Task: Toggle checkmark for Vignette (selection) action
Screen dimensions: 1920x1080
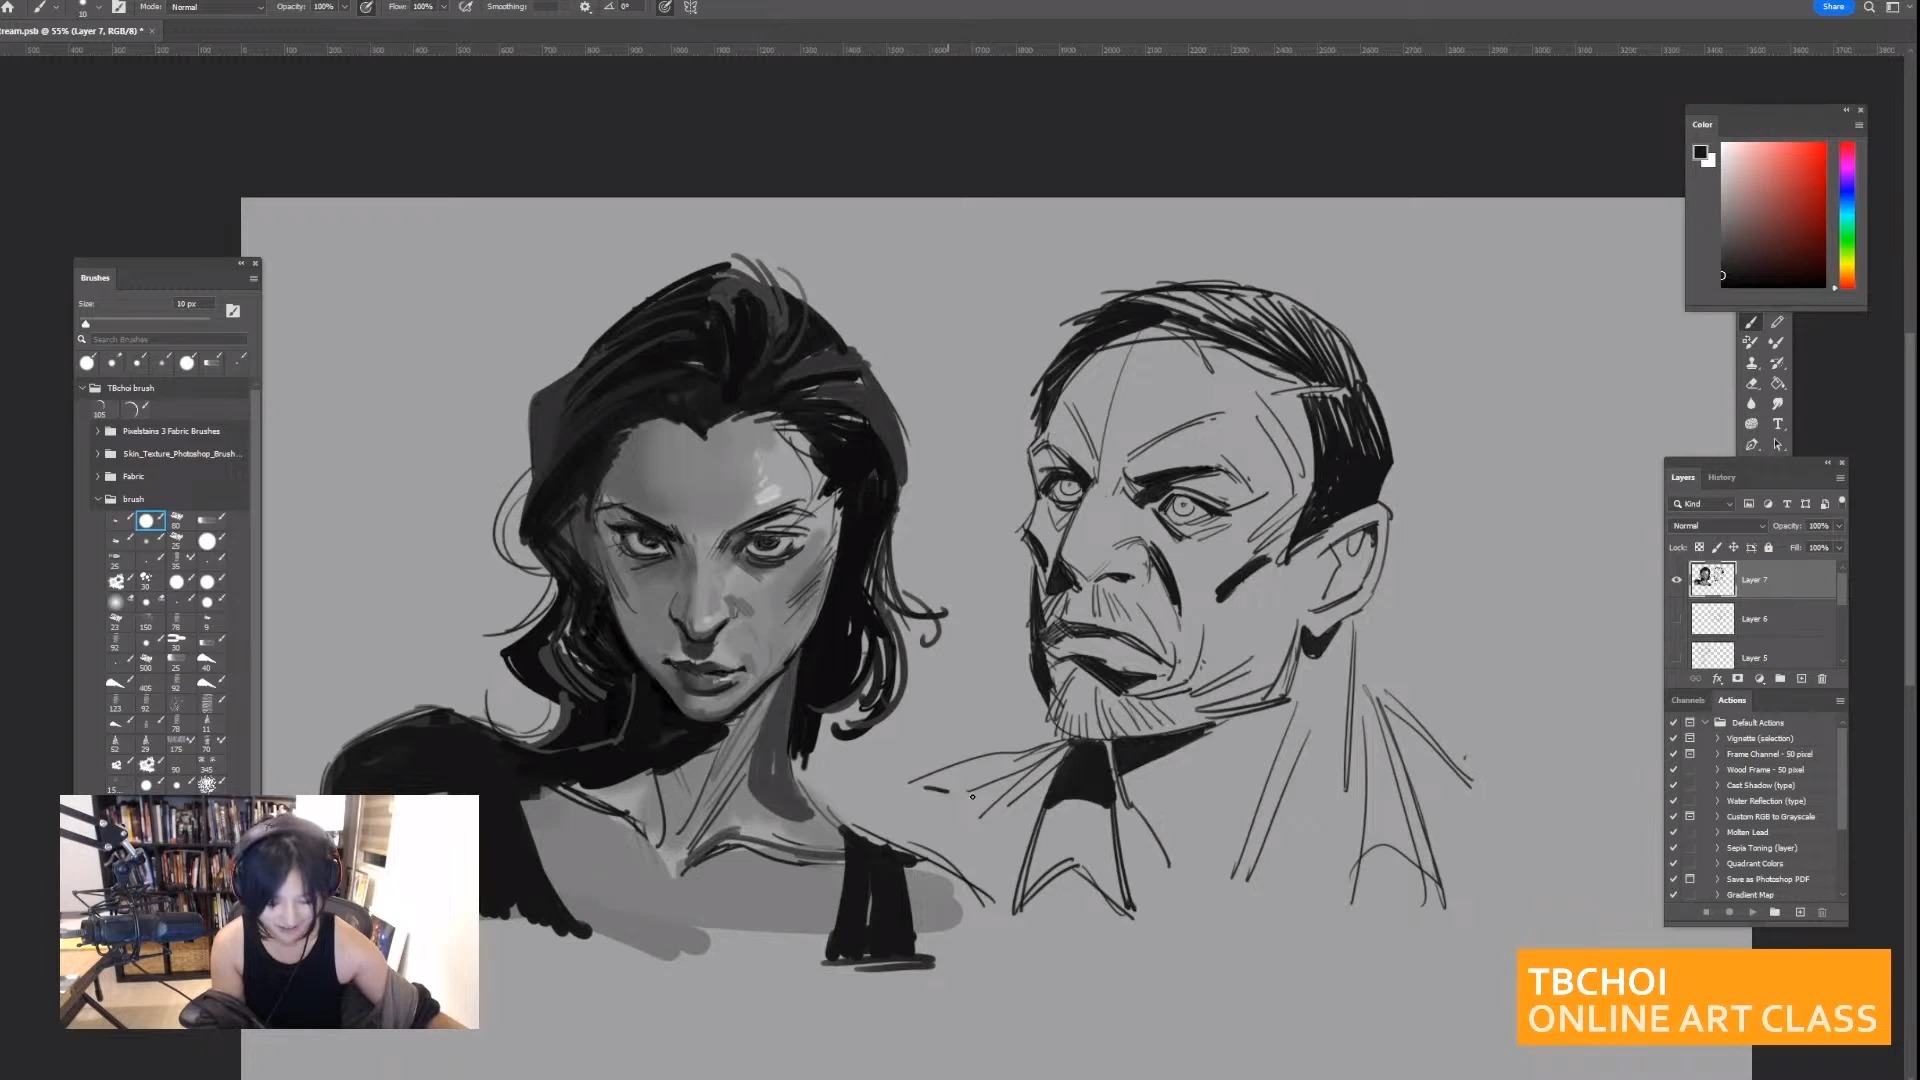Action: (x=1674, y=738)
